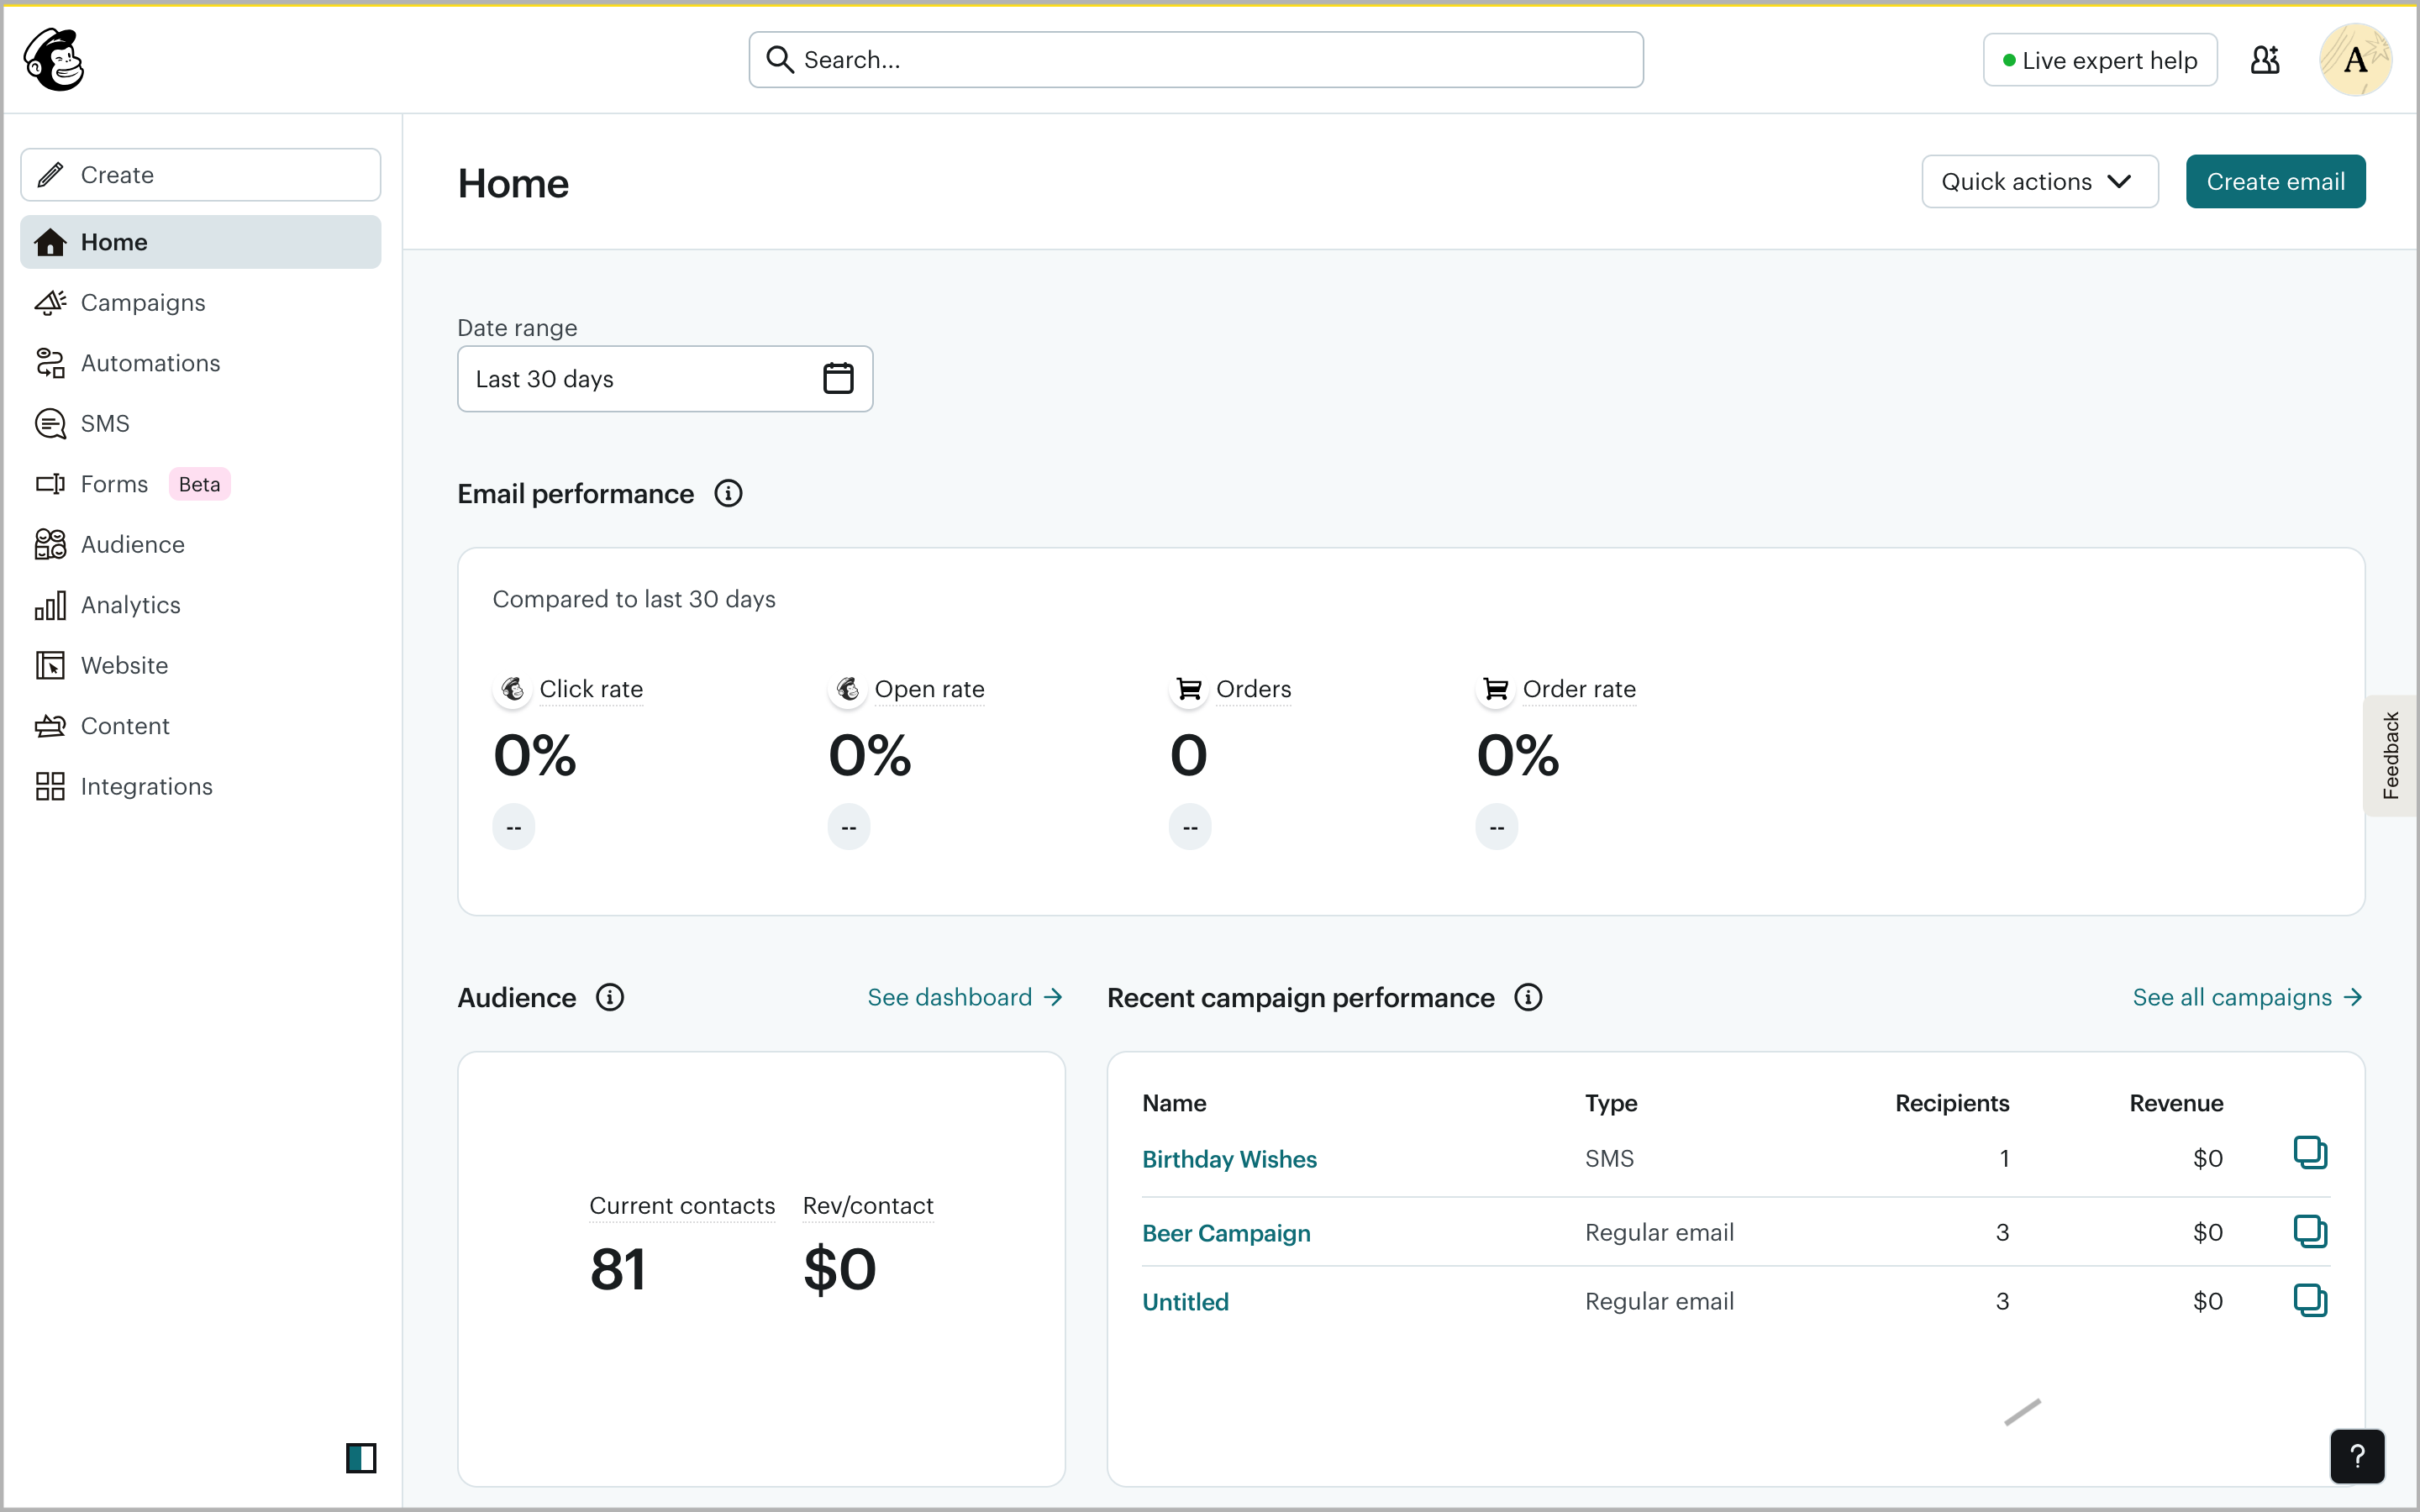This screenshot has height=1512, width=2420.
Task: Open the Feedback side tab
Action: tap(2391, 756)
